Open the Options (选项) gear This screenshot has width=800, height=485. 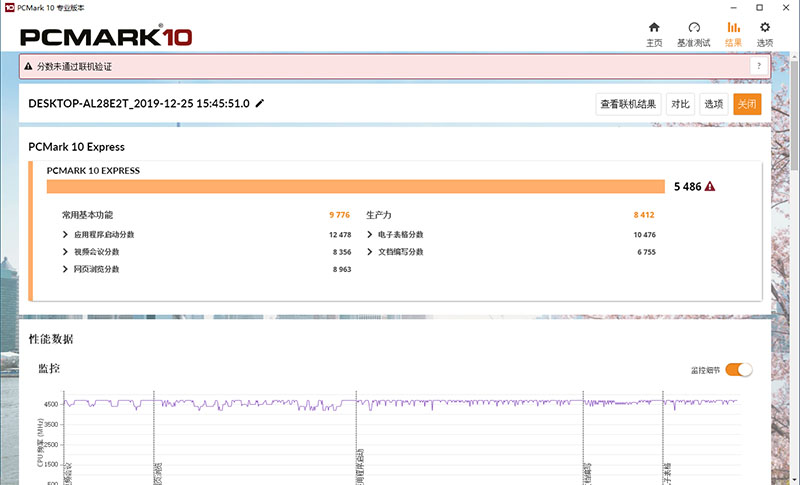click(764, 34)
